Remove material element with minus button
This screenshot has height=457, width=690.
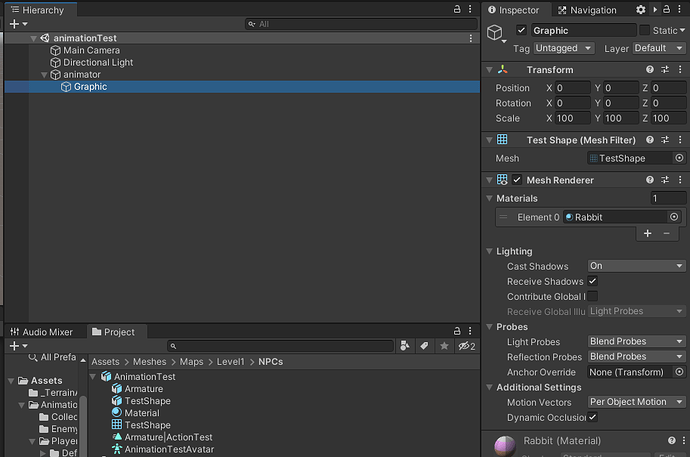[x=667, y=234]
